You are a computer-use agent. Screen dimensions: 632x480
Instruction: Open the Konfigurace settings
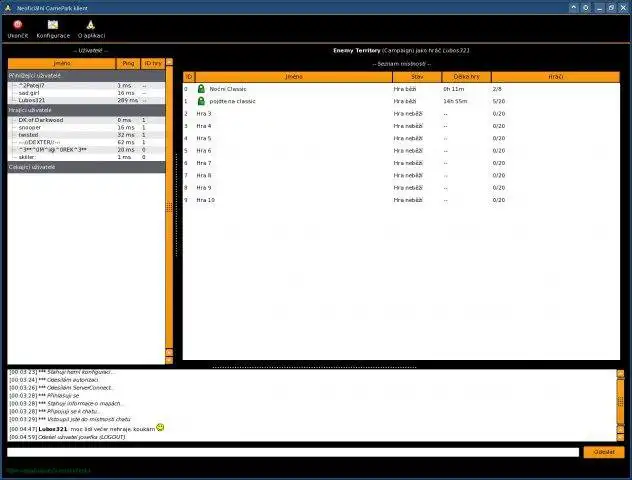(53, 29)
